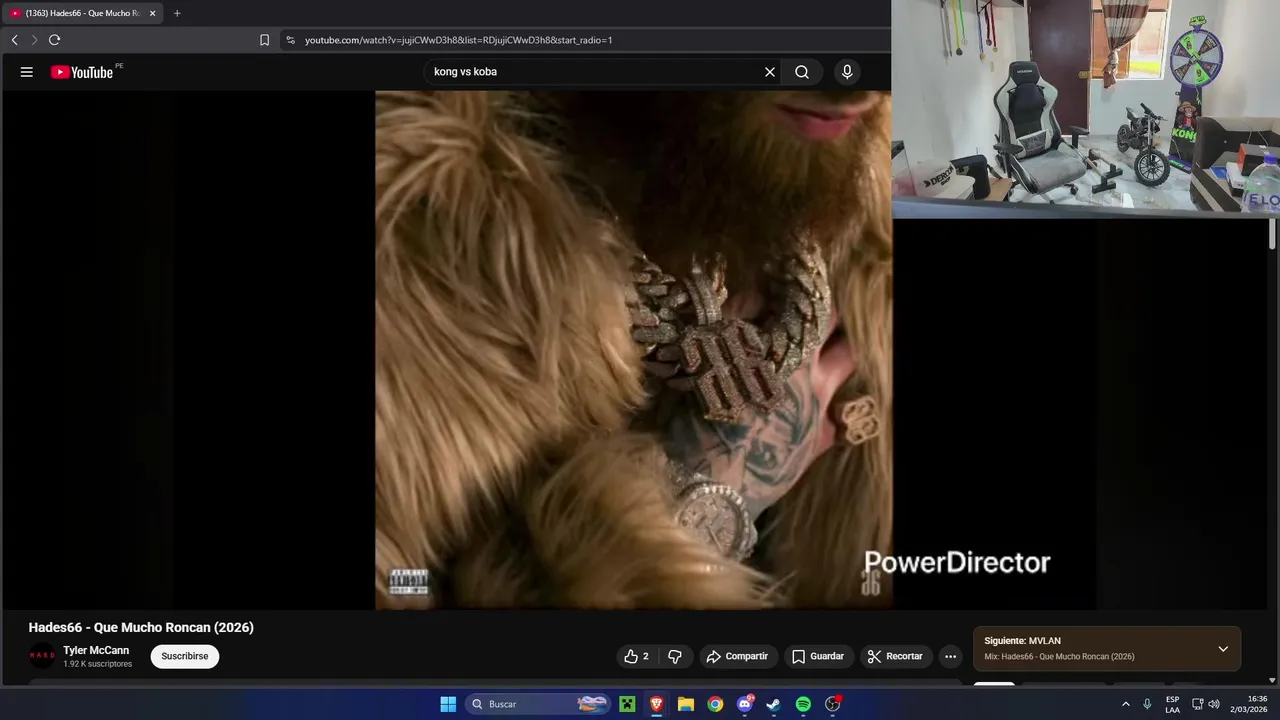The width and height of the screenshot is (1280, 720).
Task: Open the Tyler McCann channel avatar
Action: (42, 656)
